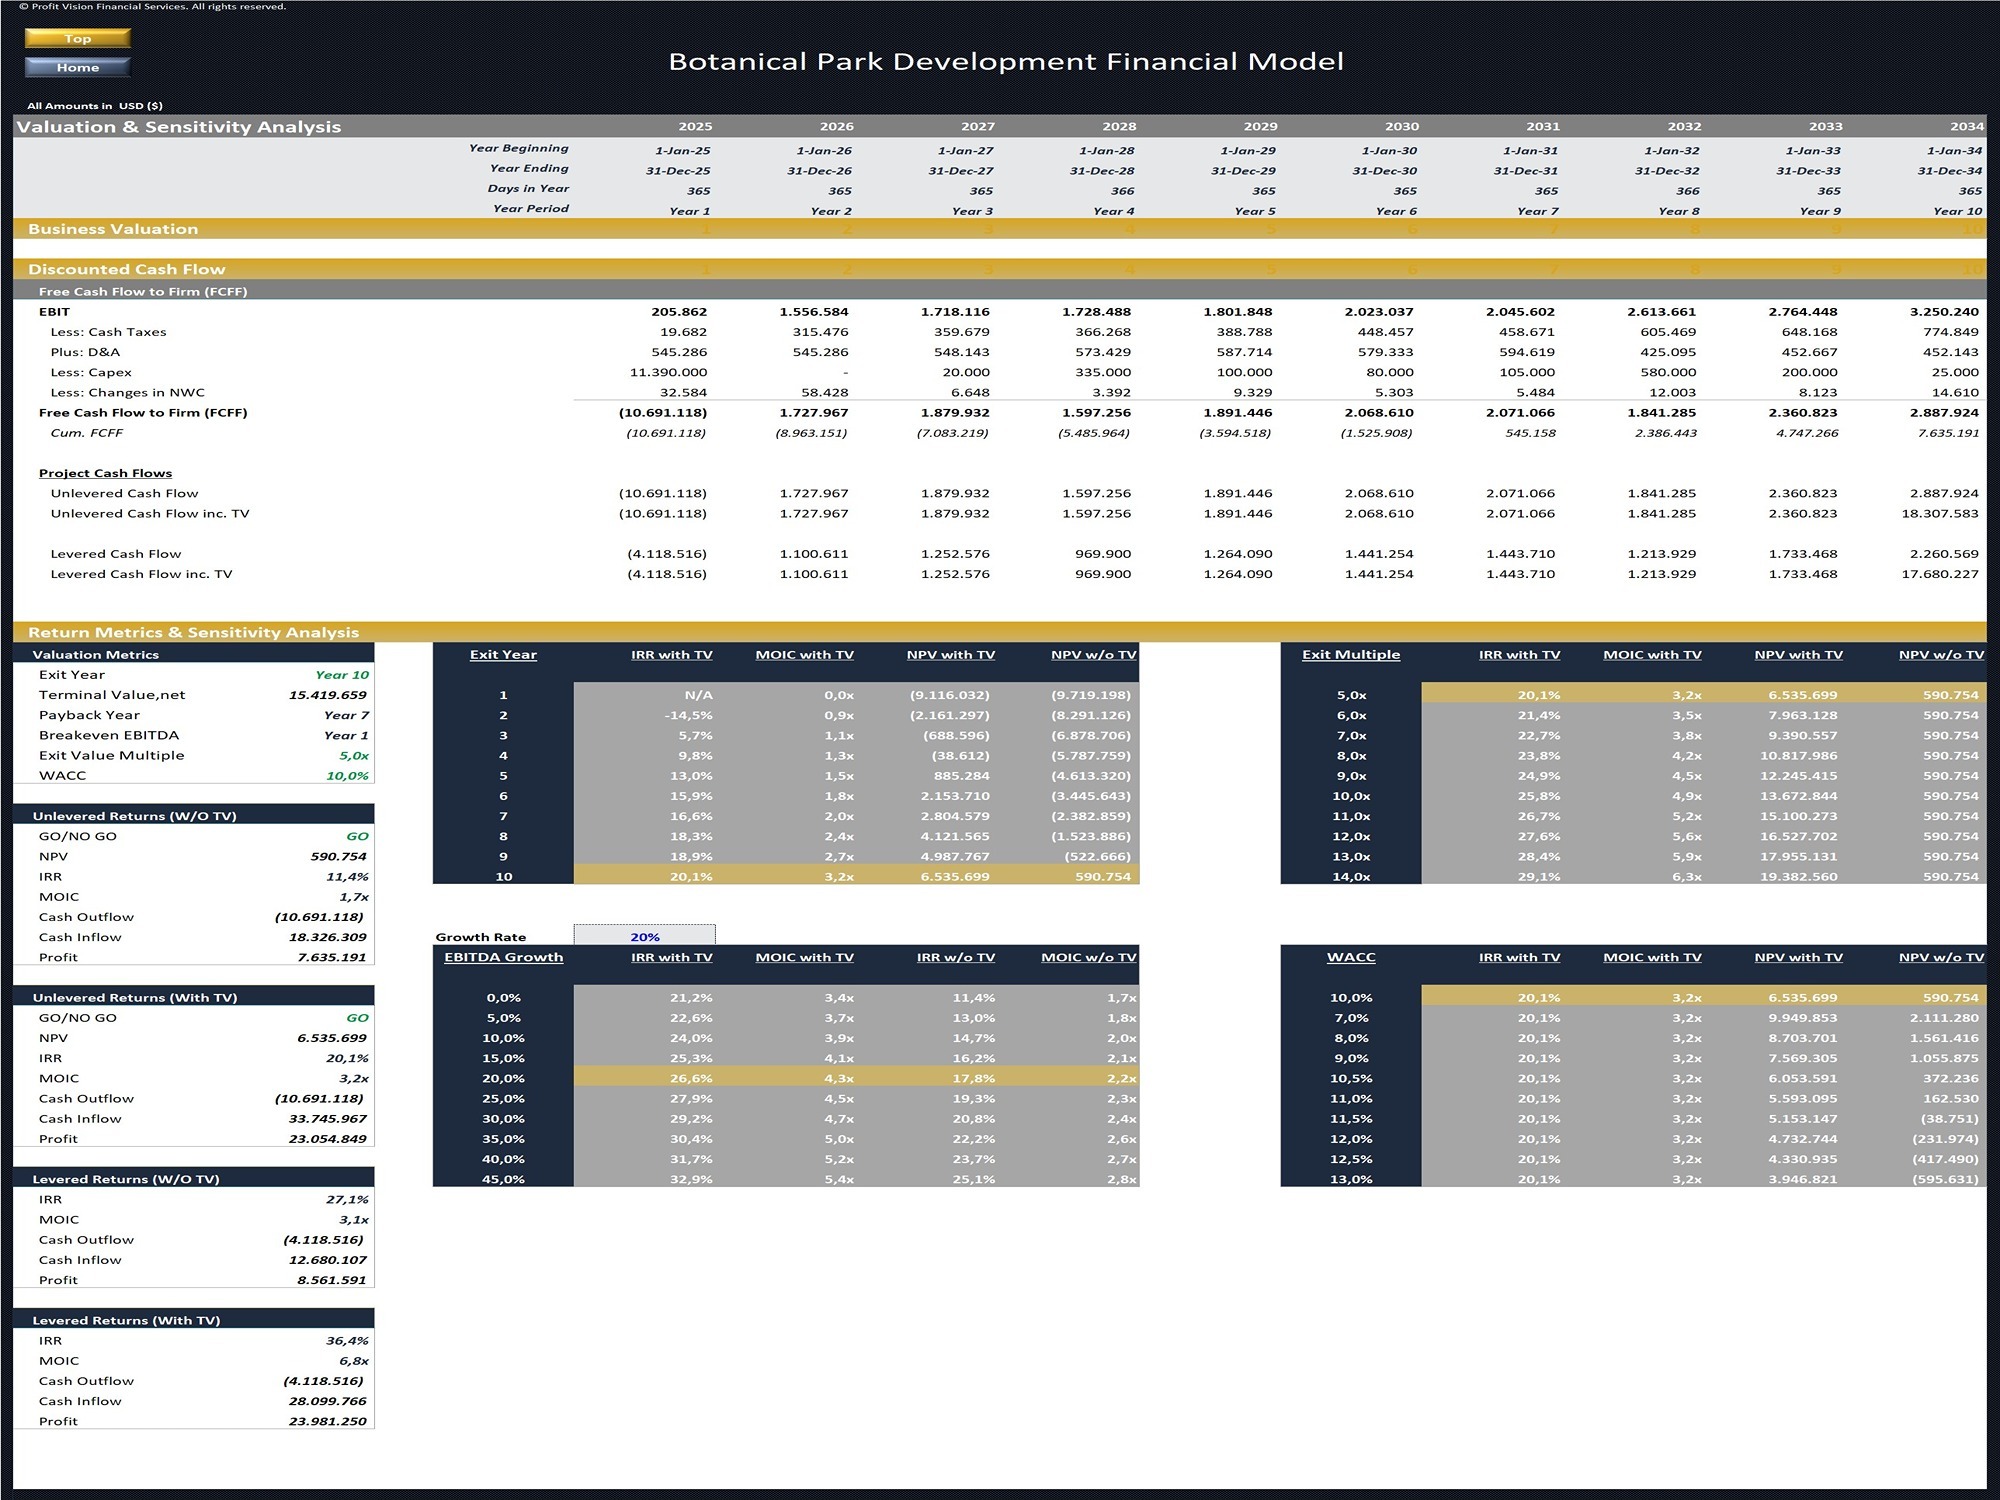Image resolution: width=2000 pixels, height=1500 pixels.
Task: Click the Levered W/O TV IRR 27,1%
Action: pyautogui.click(x=347, y=1199)
